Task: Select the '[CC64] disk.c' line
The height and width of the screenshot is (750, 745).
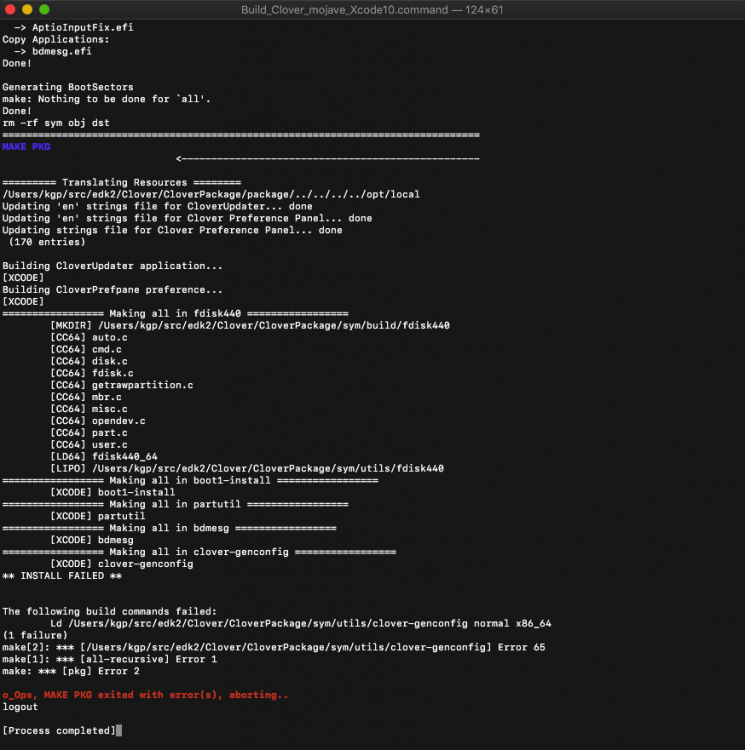Action: 89,362
